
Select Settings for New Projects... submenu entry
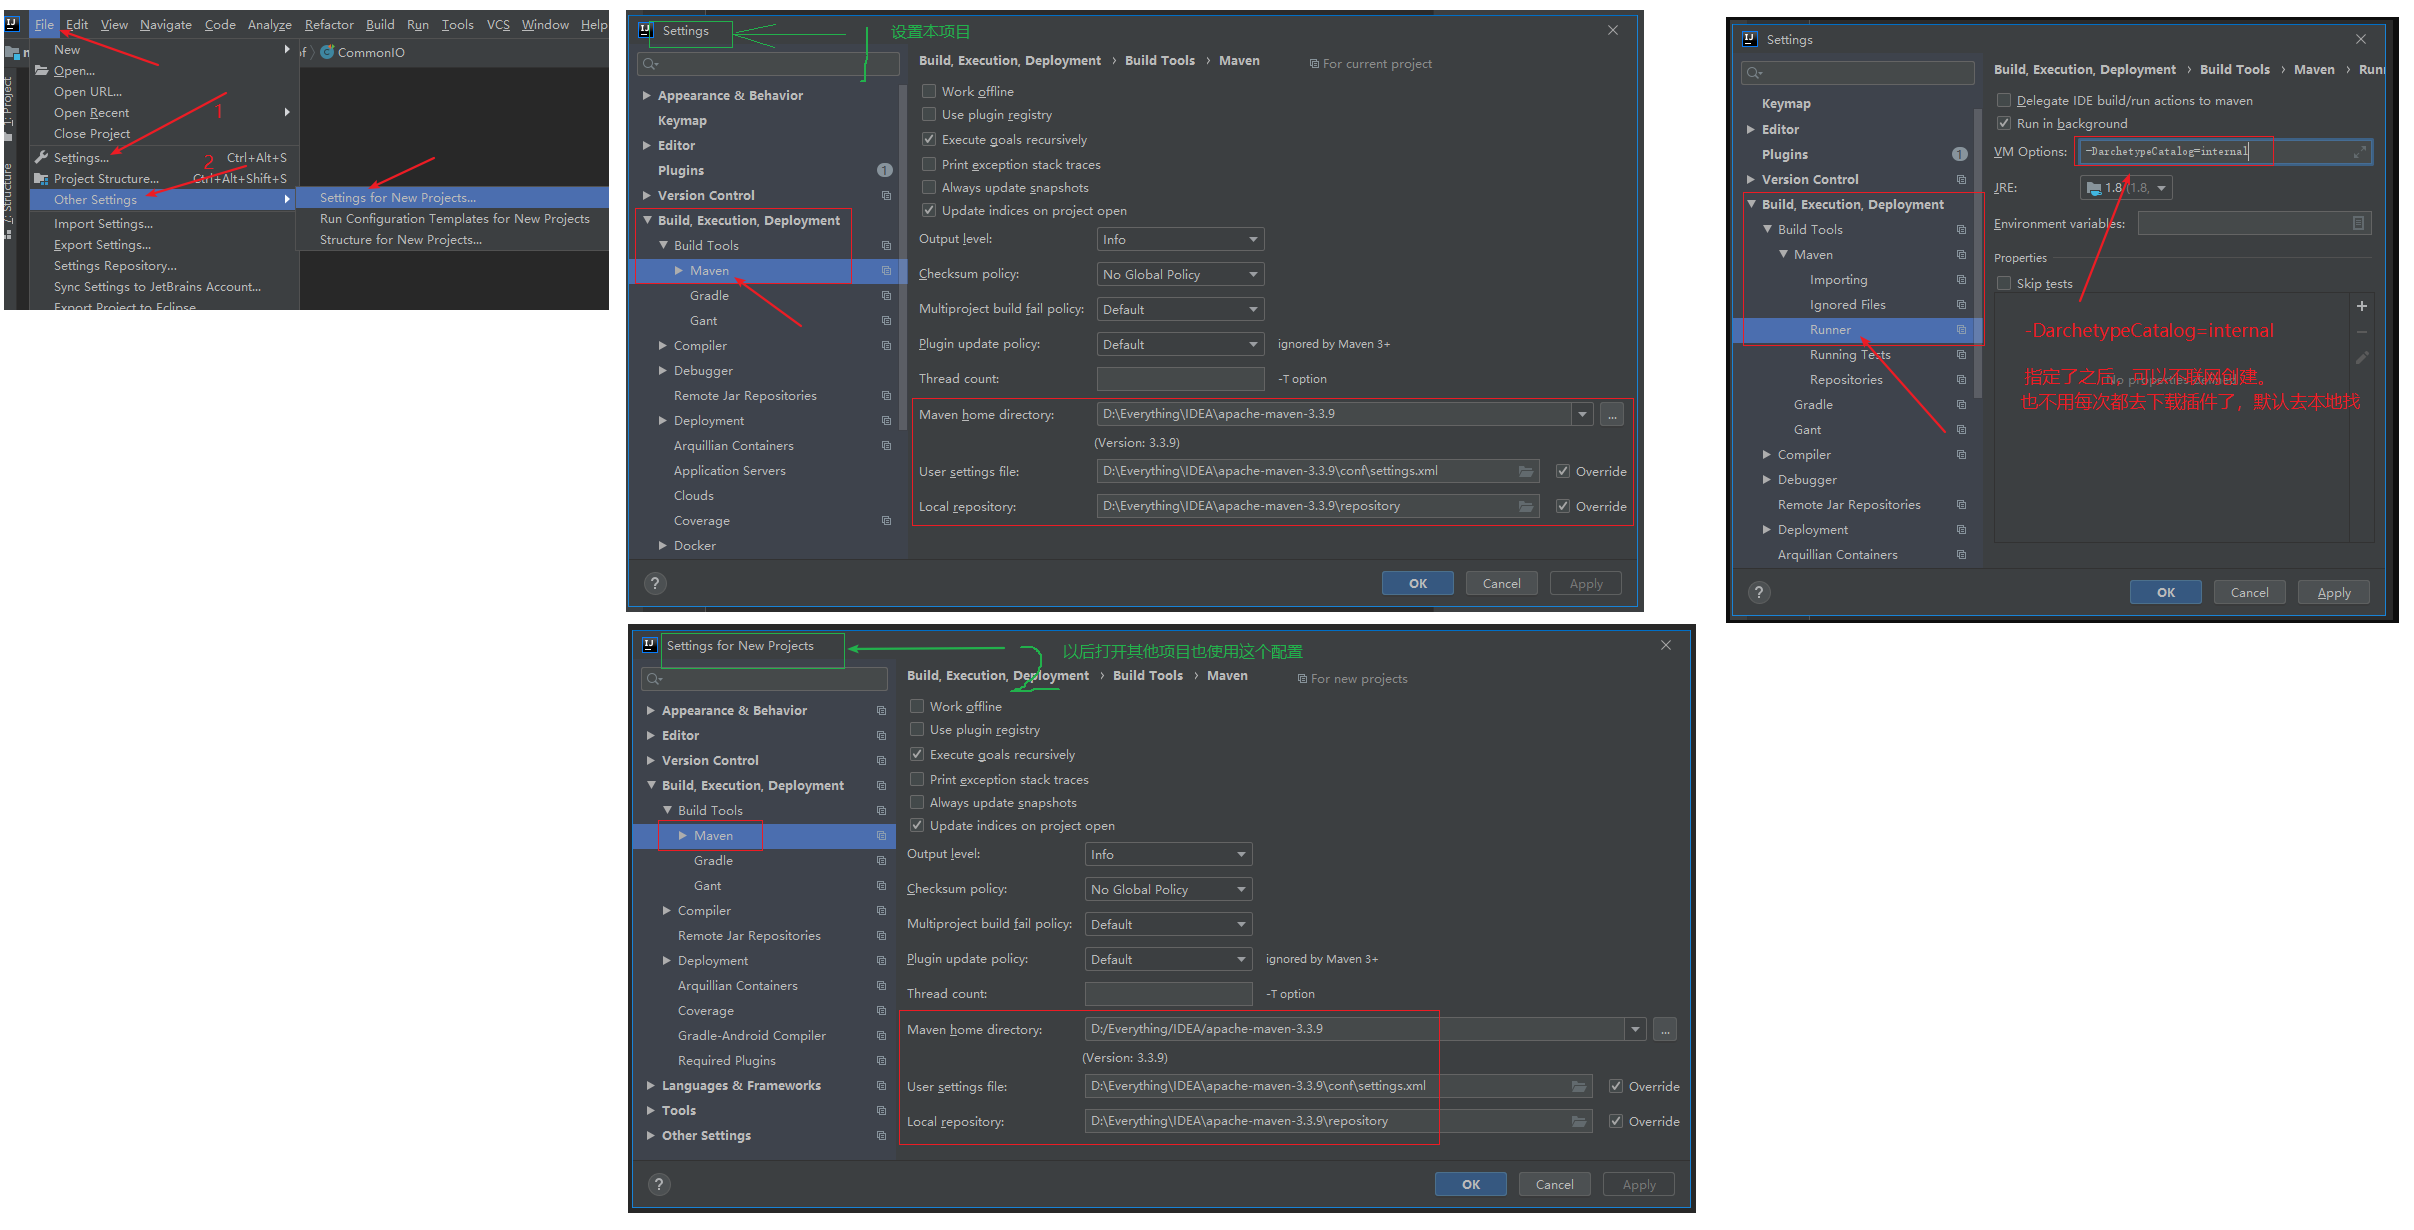coord(398,198)
